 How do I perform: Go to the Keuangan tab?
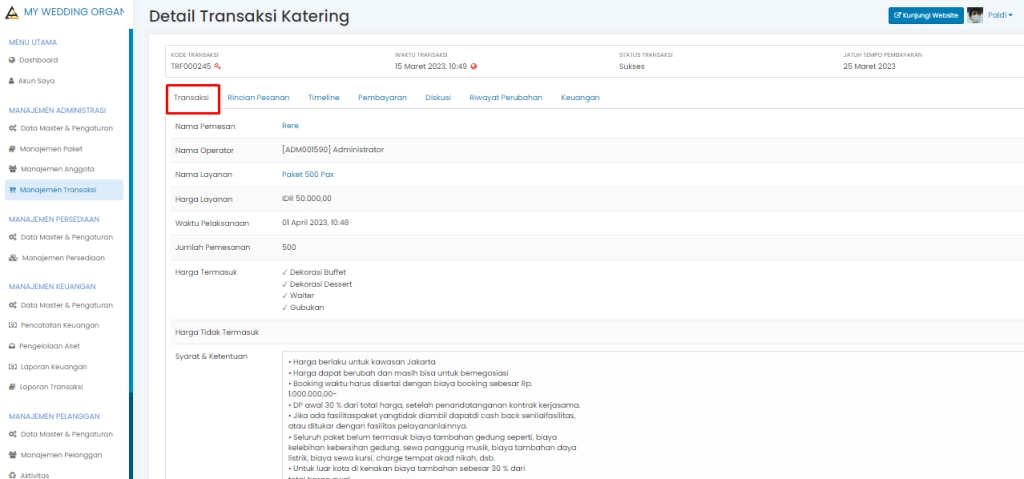tap(580, 97)
